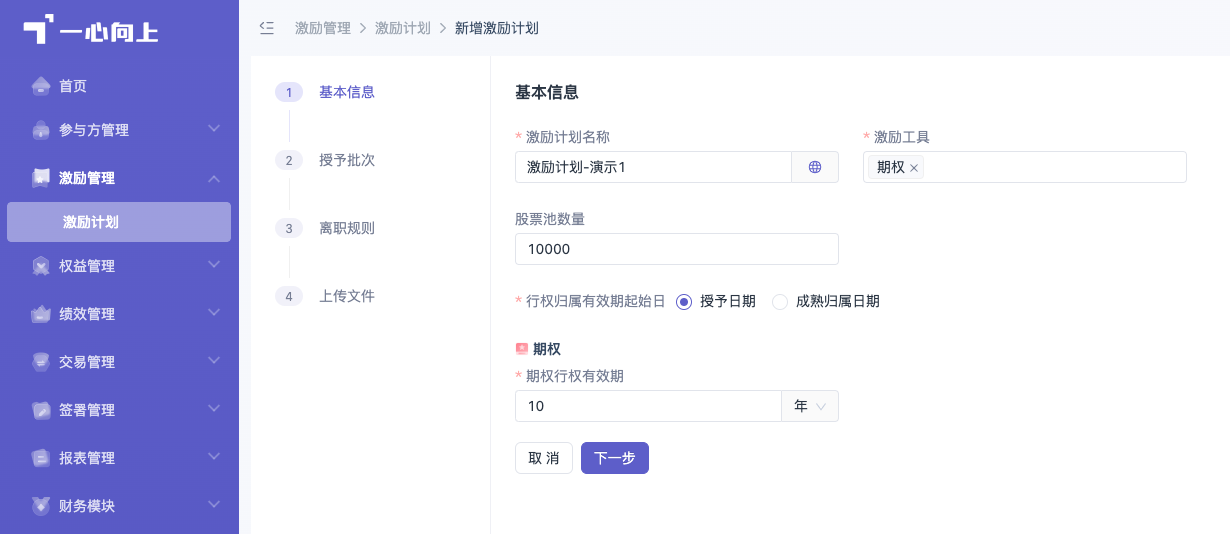This screenshot has height=534, width=1230.
Task: Click the 下一步 button
Action: (615, 458)
